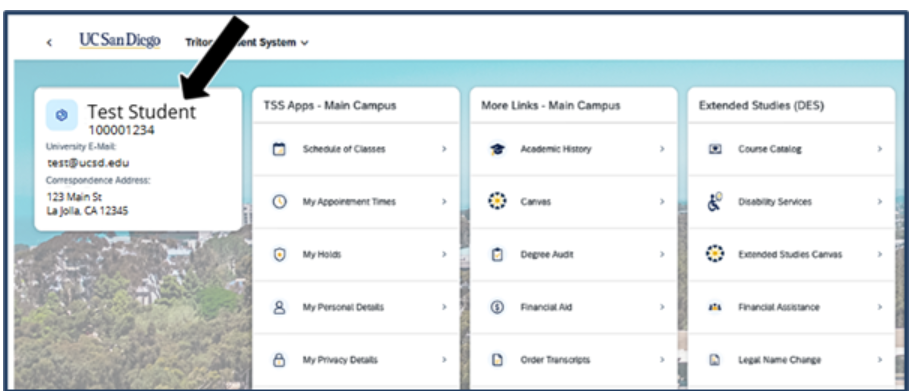Click the My Personal Details person icon
The height and width of the screenshot is (391, 910).
tap(280, 307)
